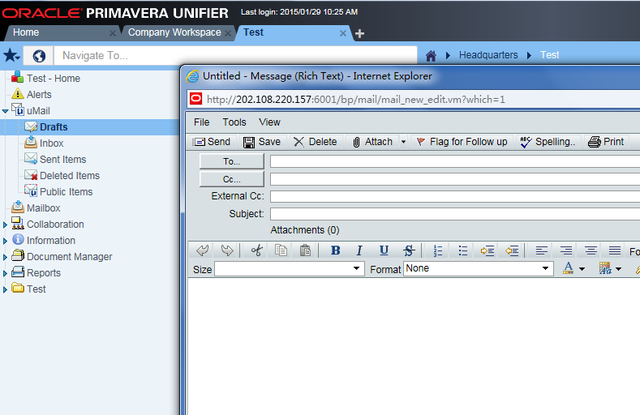Viewport: 640px width, 415px height.
Task: Print the message
Action: [606, 142]
